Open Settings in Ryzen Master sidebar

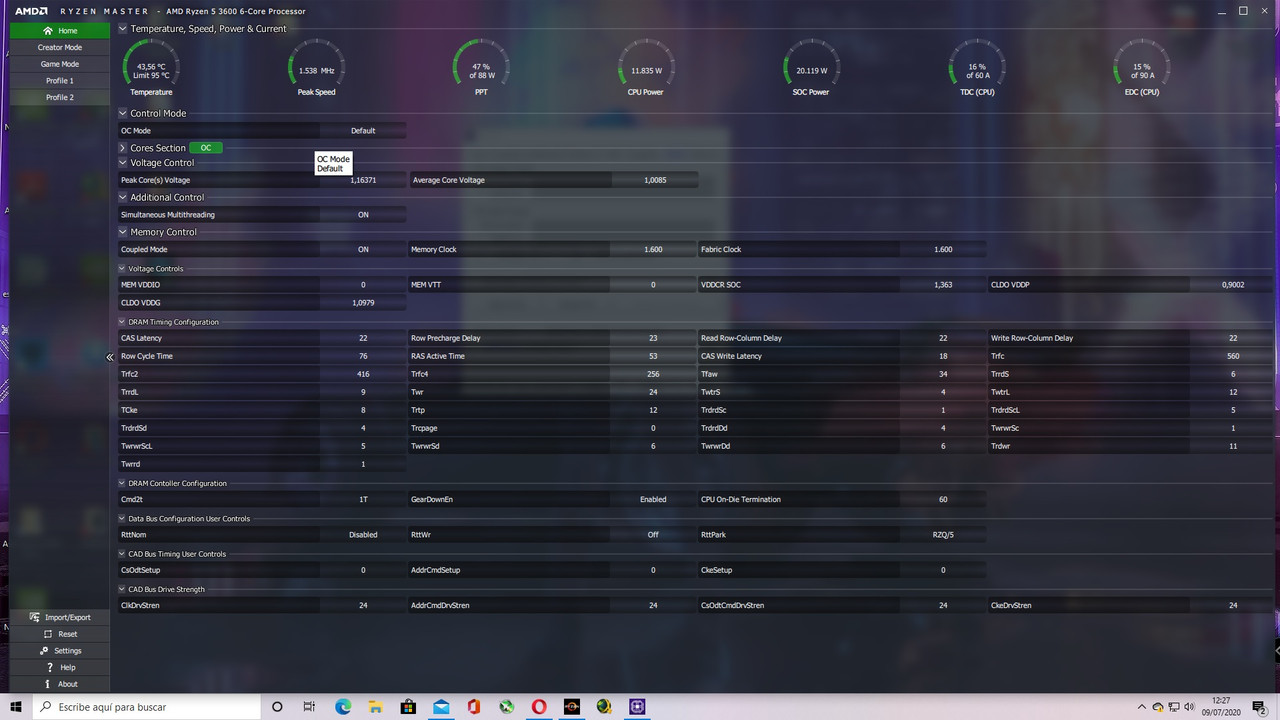coord(60,651)
